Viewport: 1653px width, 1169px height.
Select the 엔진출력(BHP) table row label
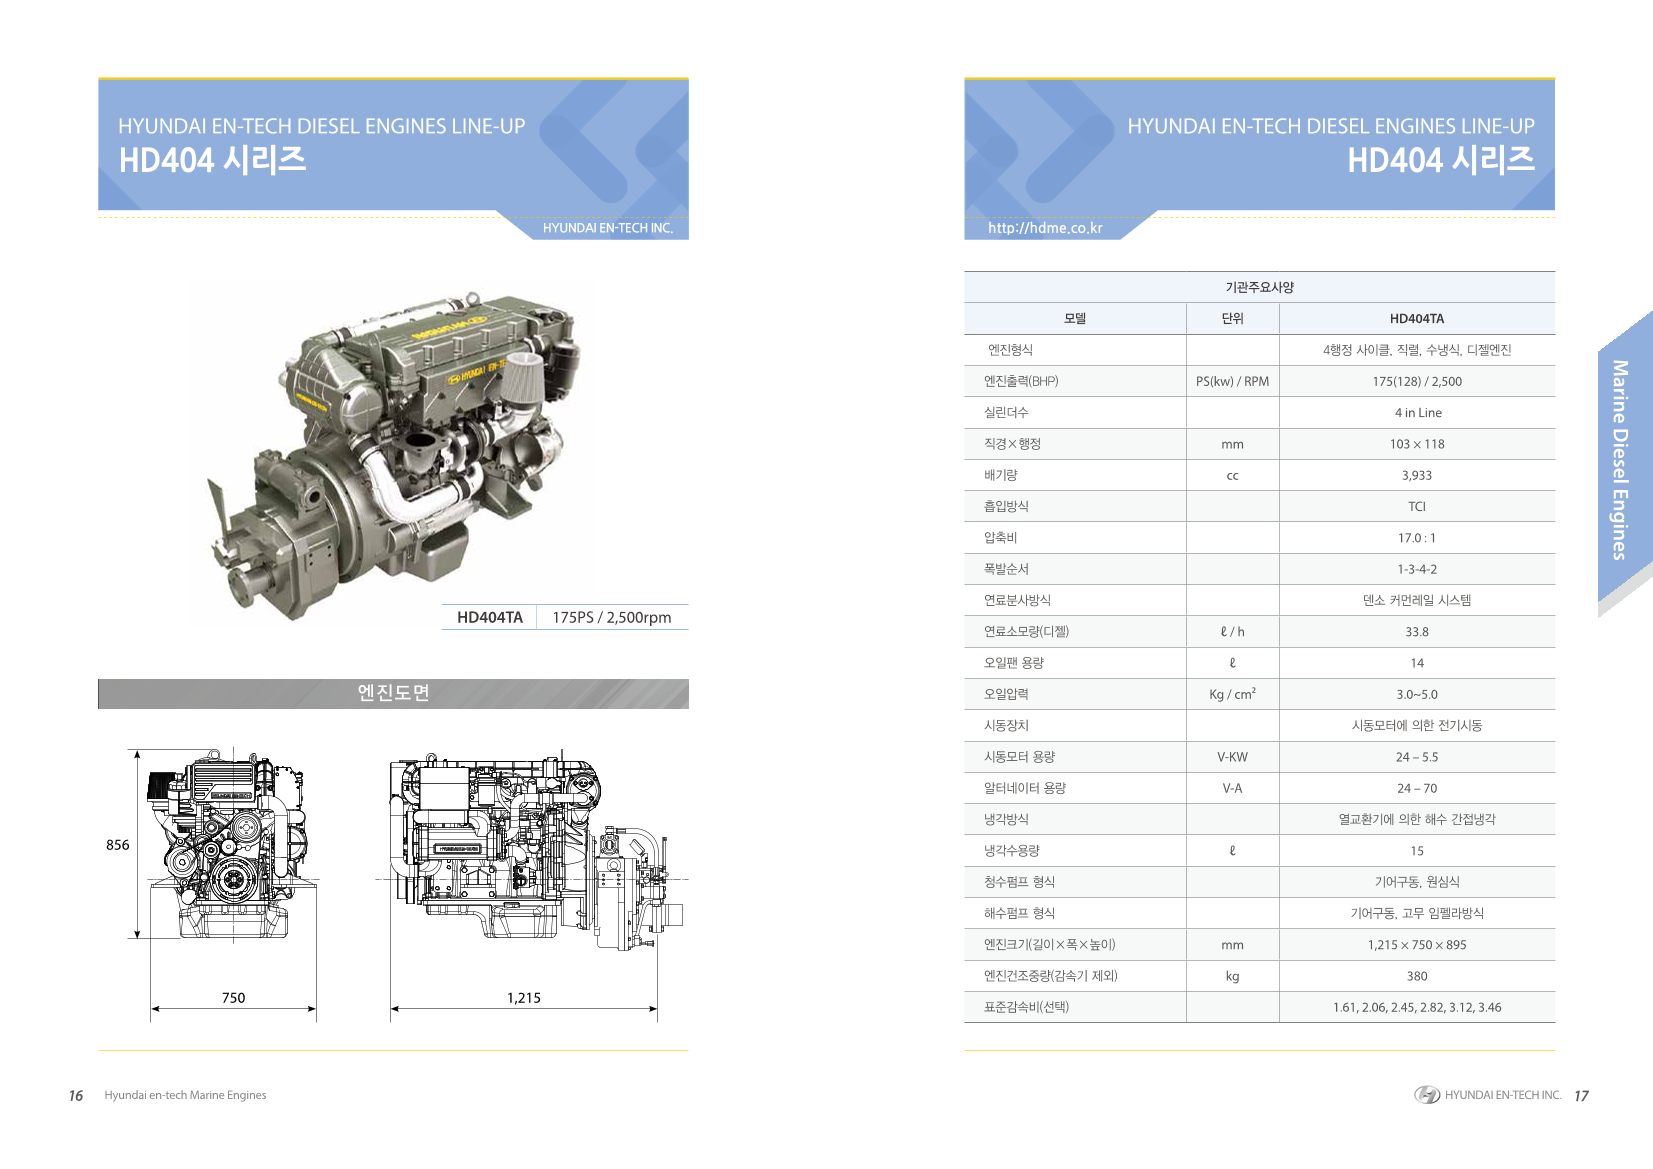[1021, 381]
